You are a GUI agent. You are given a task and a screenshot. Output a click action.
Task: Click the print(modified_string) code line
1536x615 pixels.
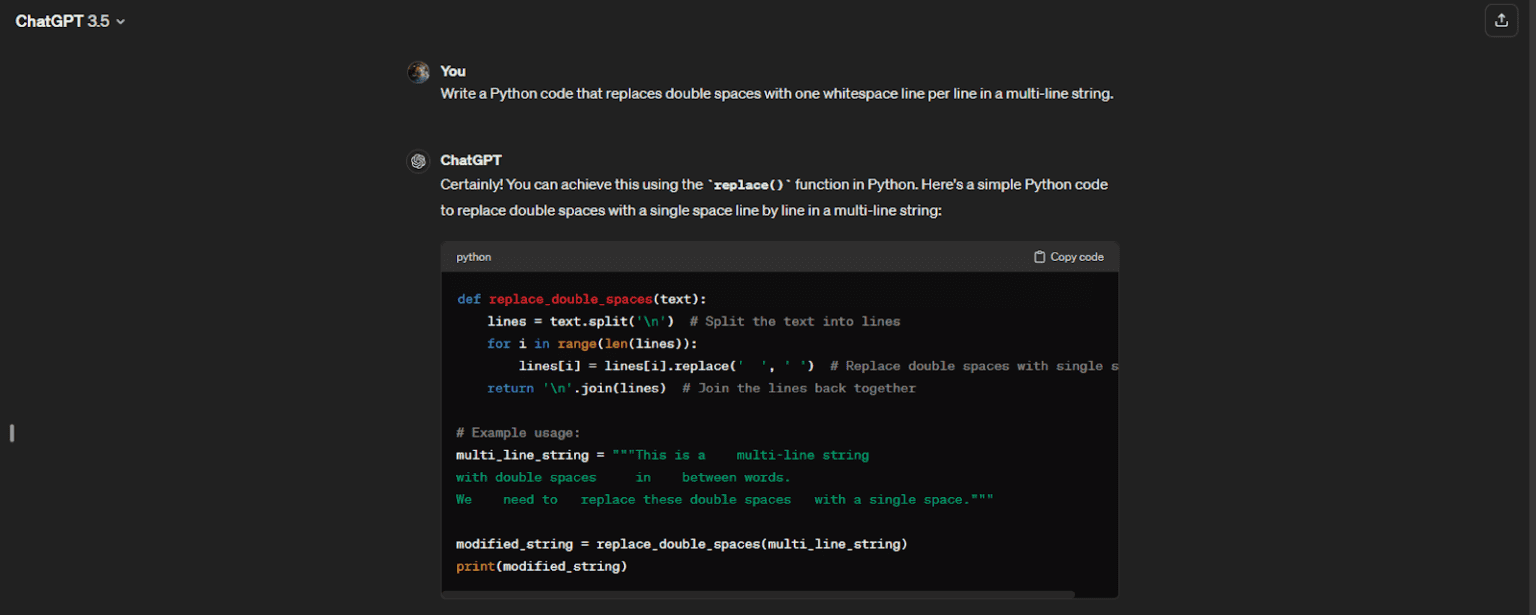click(541, 566)
